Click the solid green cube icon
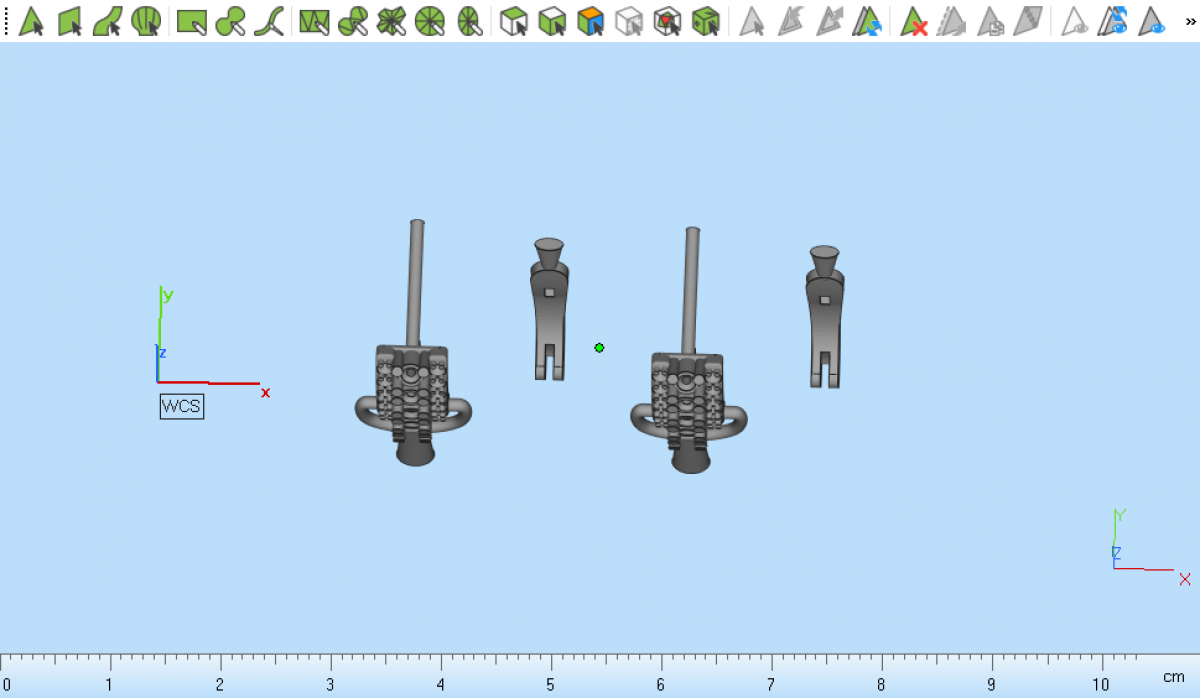Screen dimensions: 1200x698 706,21
